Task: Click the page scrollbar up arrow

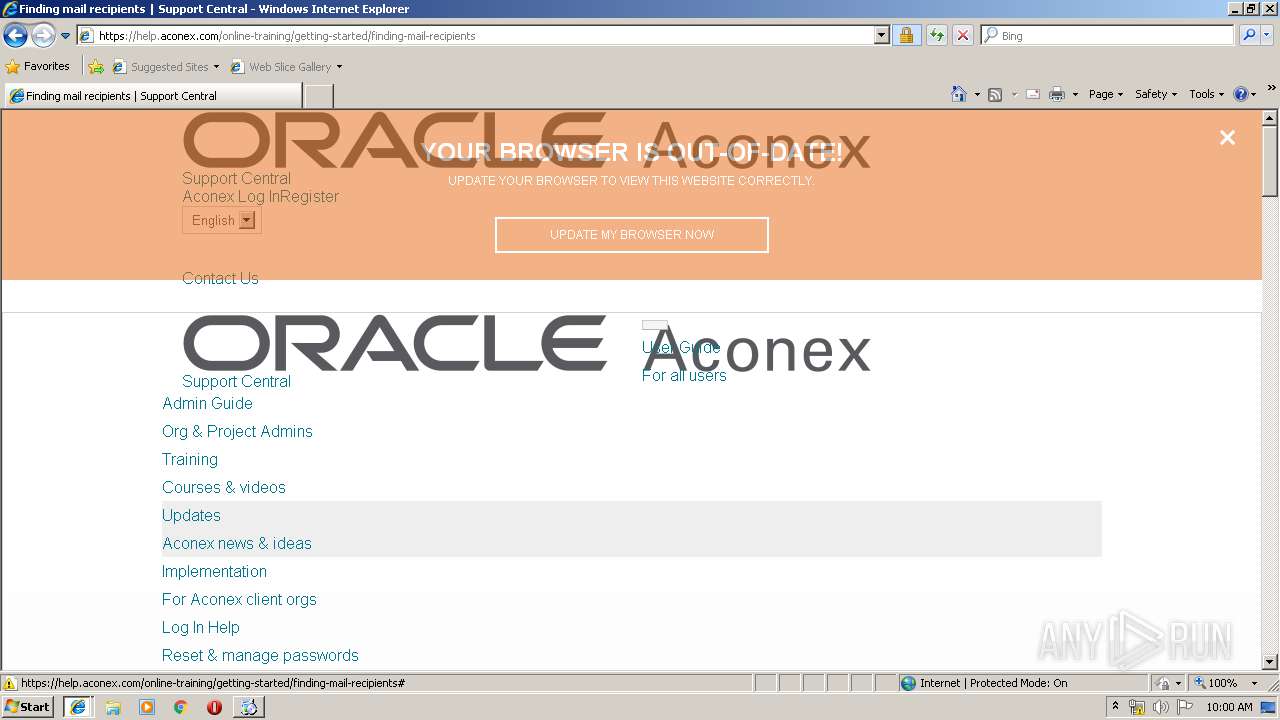Action: point(1270,118)
